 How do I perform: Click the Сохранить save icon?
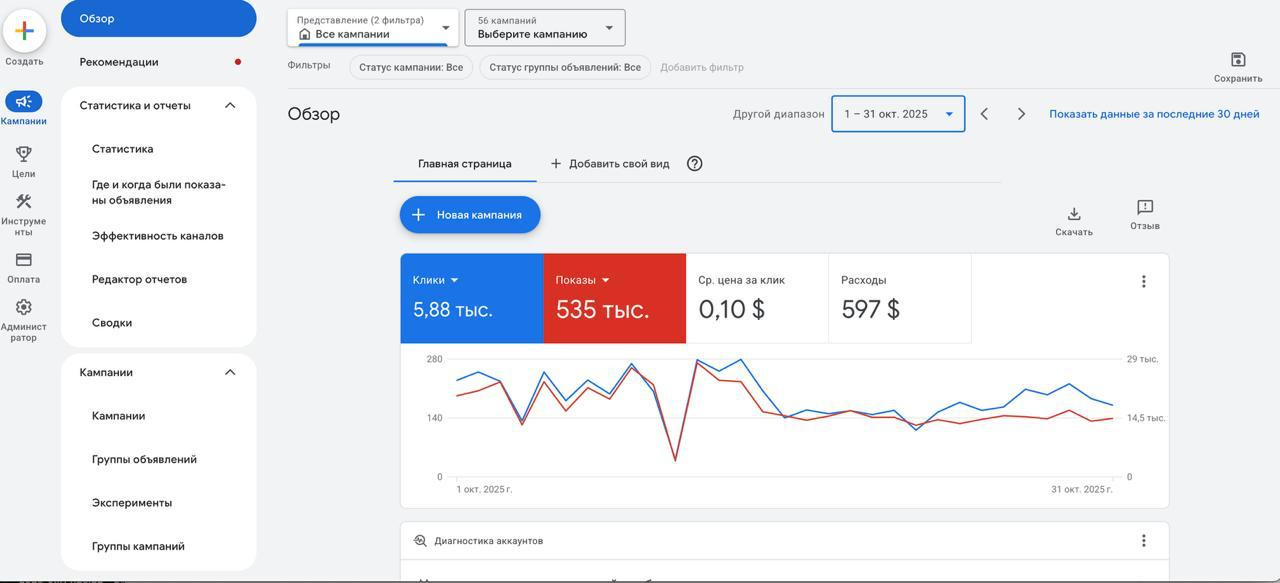click(1238, 60)
